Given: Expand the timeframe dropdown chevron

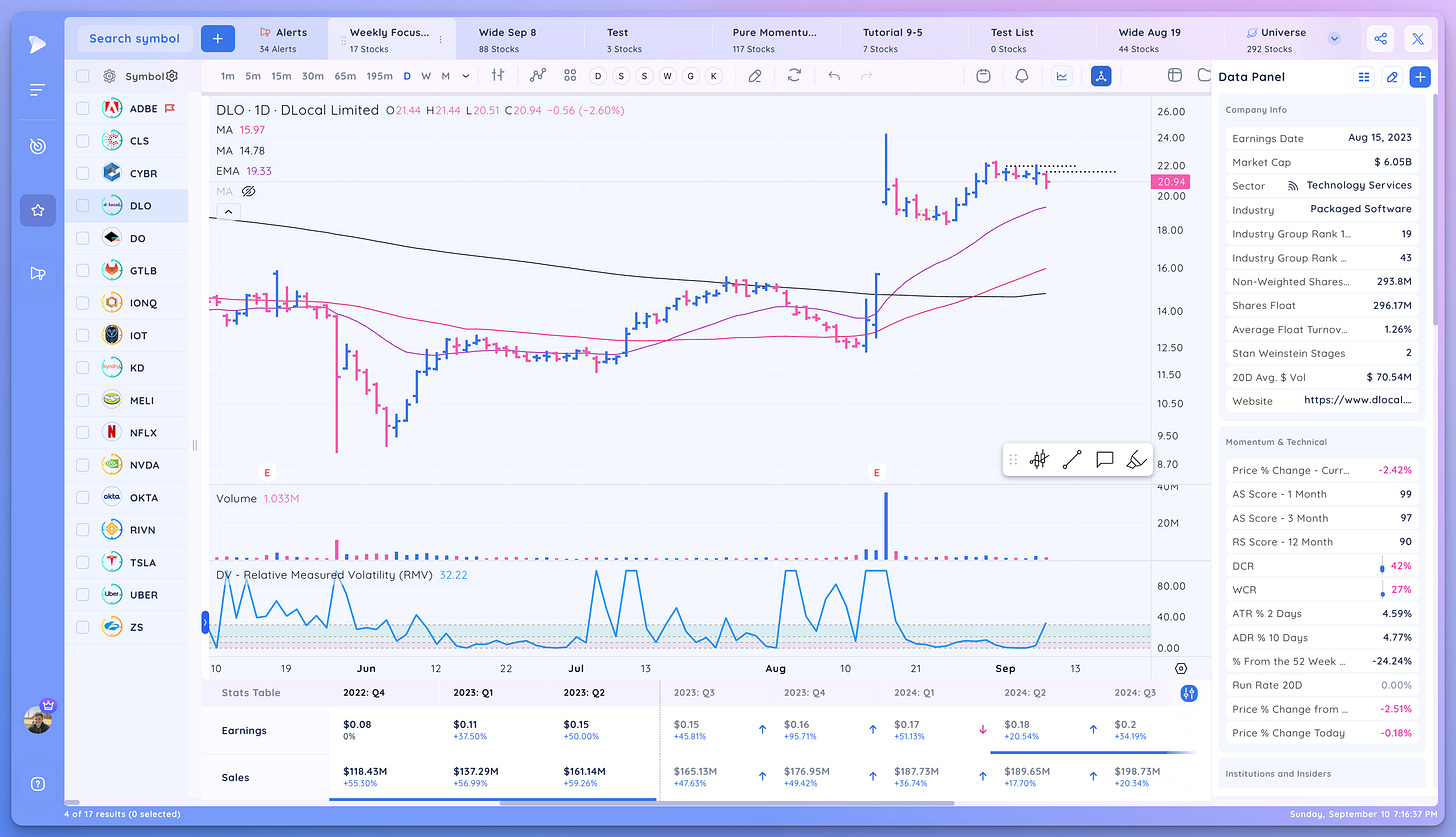Looking at the screenshot, I should 466,76.
